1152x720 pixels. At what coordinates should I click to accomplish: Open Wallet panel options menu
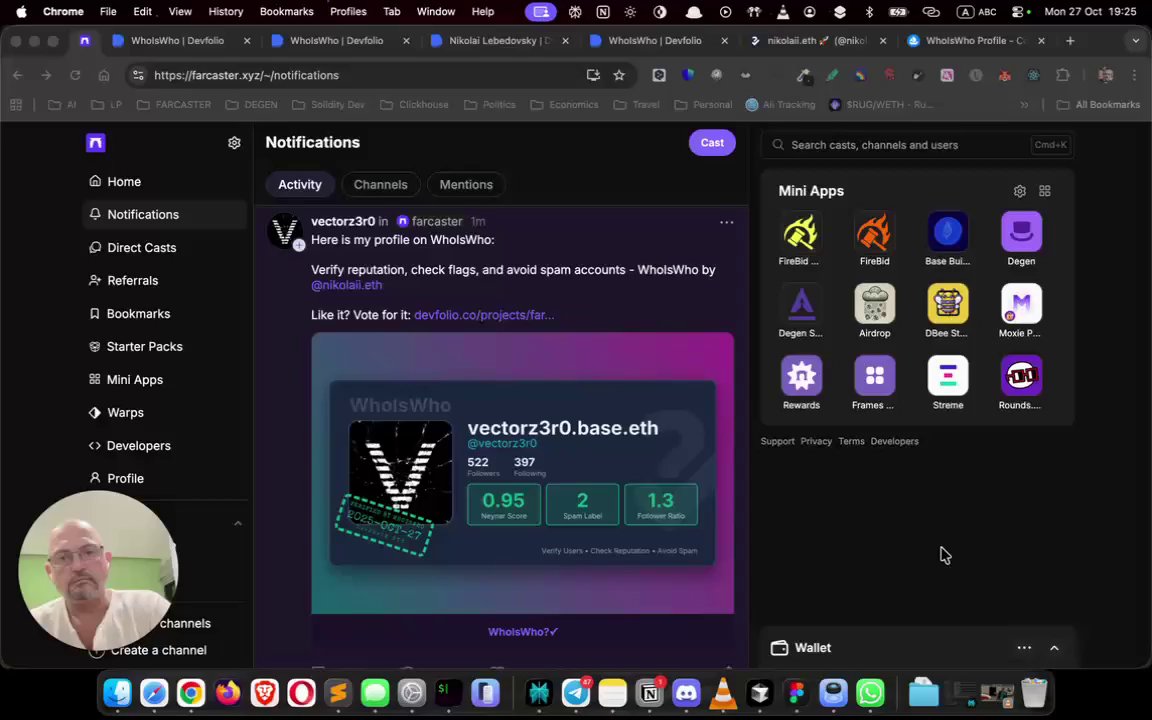click(x=1024, y=648)
